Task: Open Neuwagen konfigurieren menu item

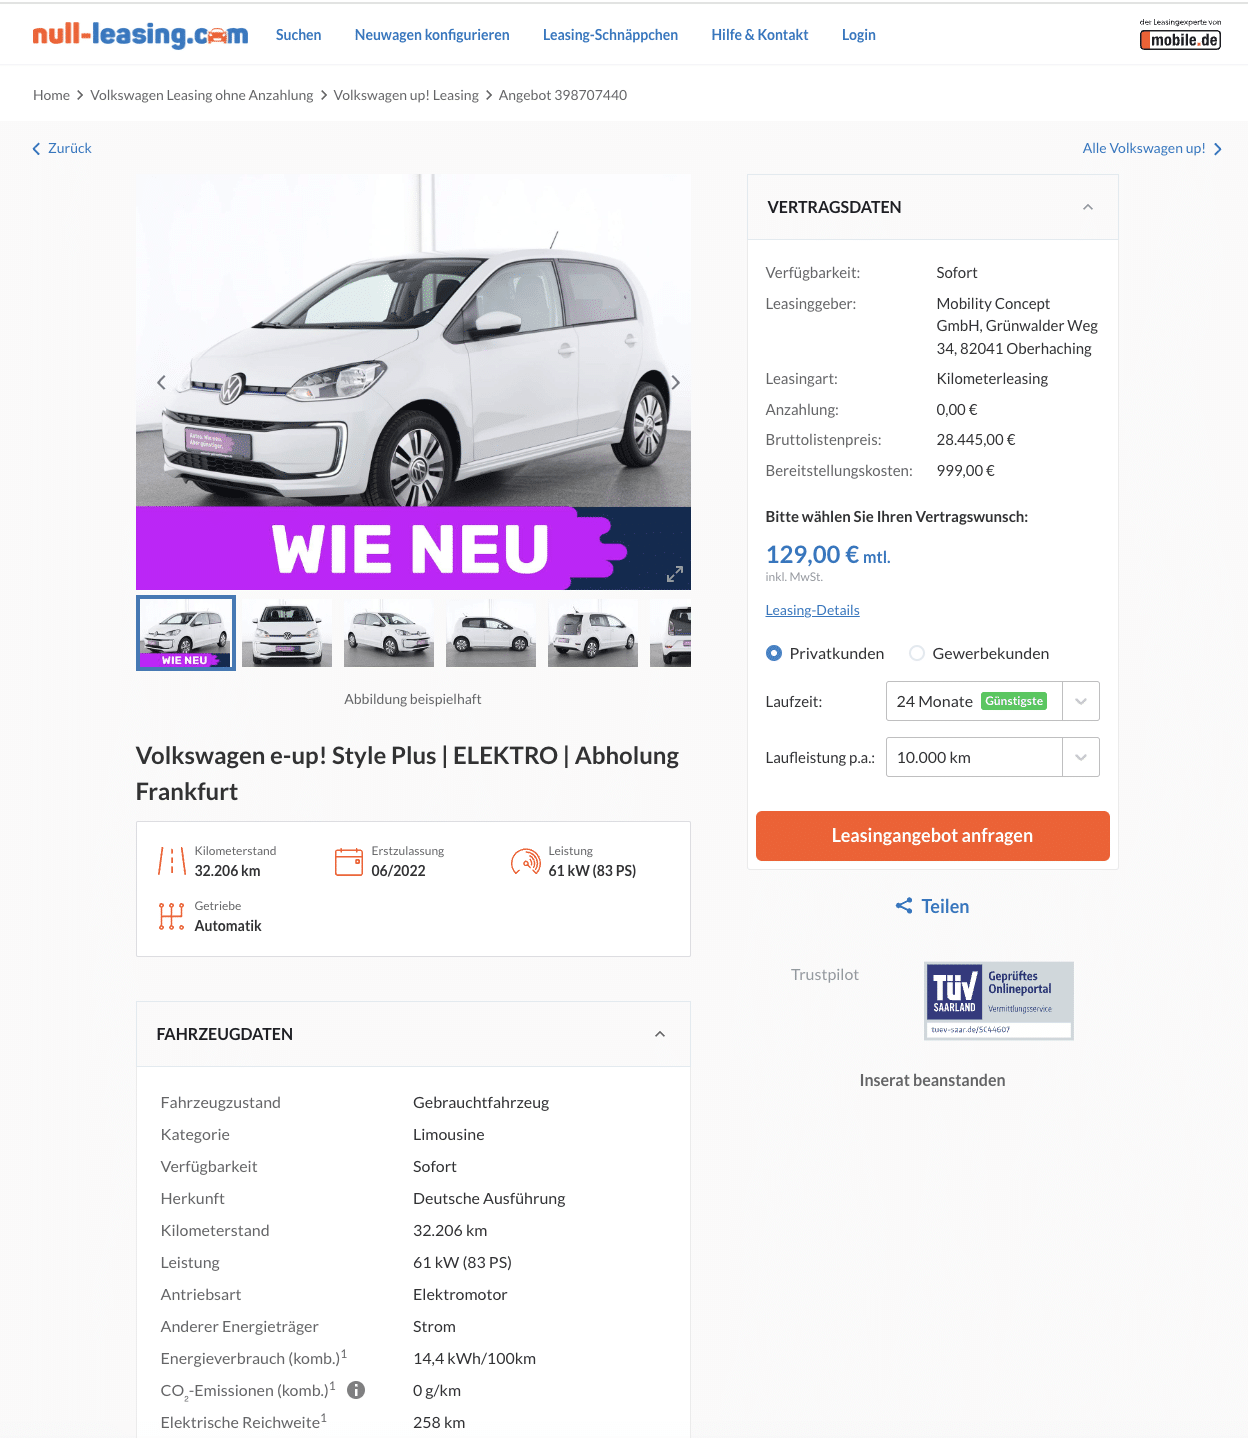Action: pos(432,35)
